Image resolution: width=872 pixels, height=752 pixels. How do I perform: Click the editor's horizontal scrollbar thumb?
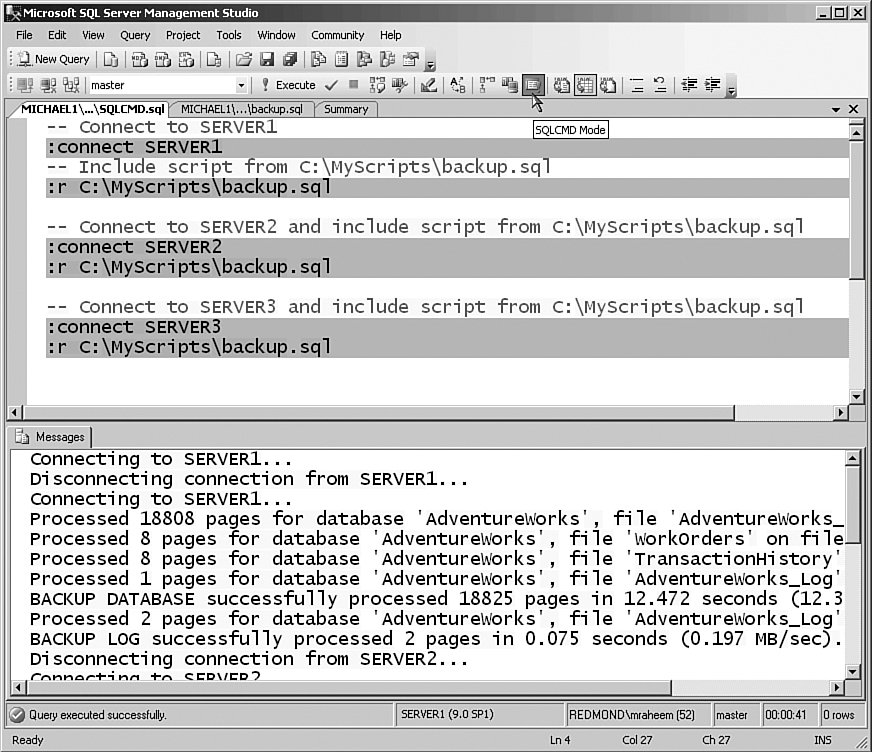coord(379,413)
